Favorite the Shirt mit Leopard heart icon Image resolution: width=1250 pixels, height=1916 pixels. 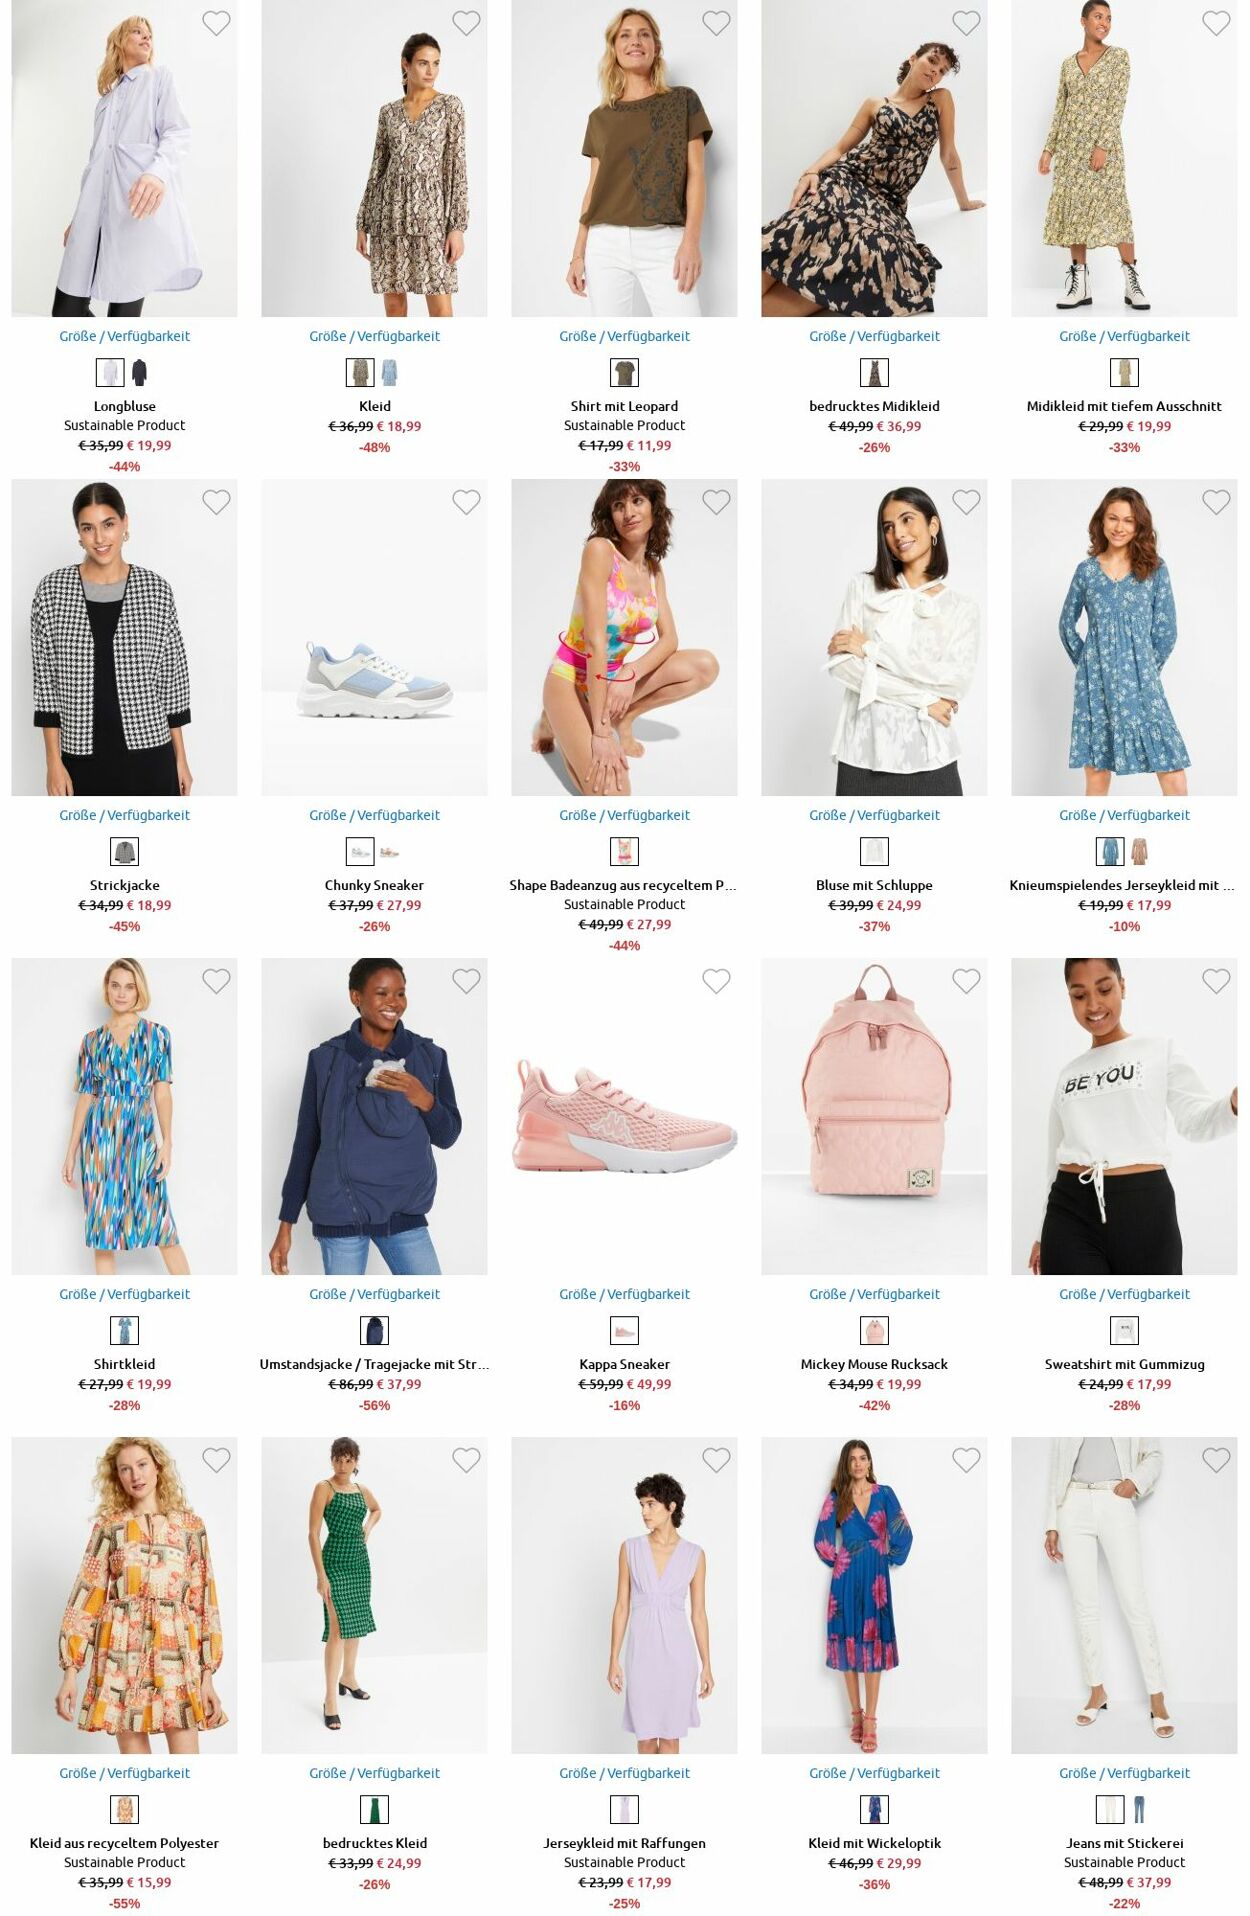click(x=716, y=23)
